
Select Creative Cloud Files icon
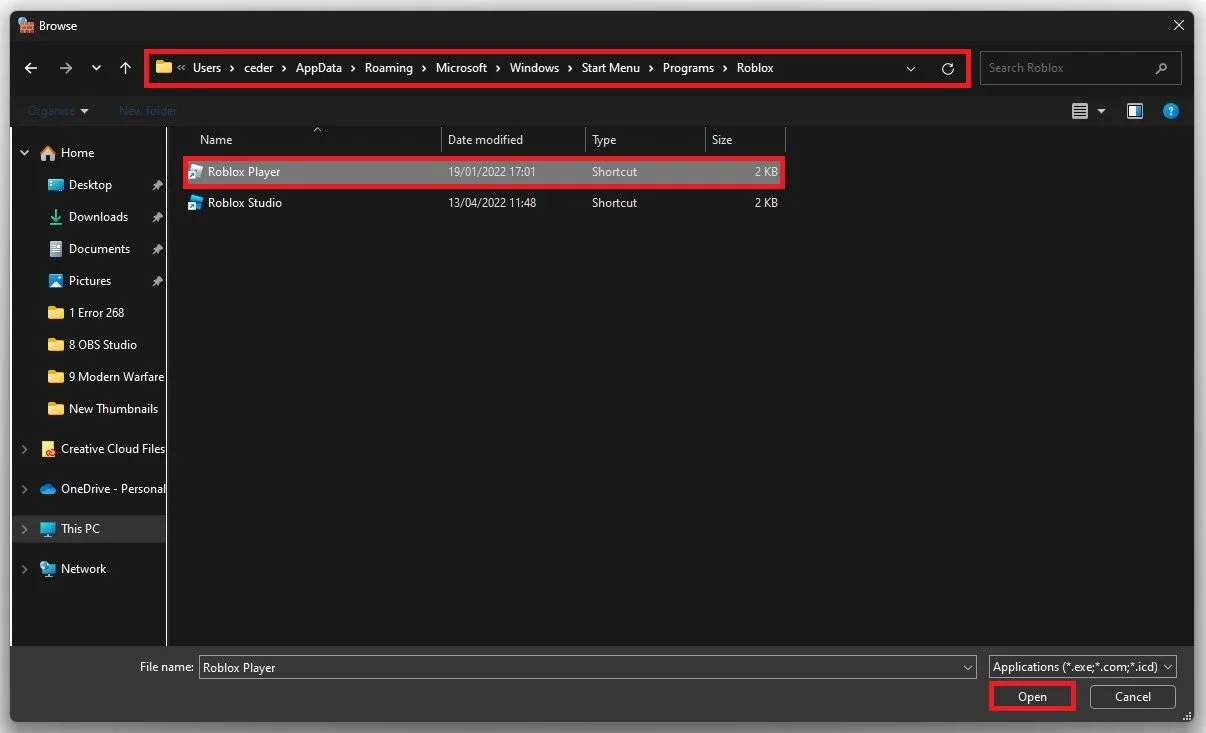tap(48, 449)
